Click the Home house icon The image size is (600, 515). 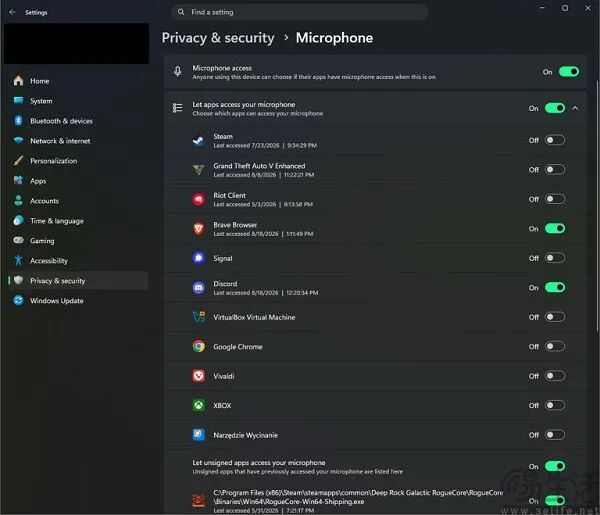[18, 81]
